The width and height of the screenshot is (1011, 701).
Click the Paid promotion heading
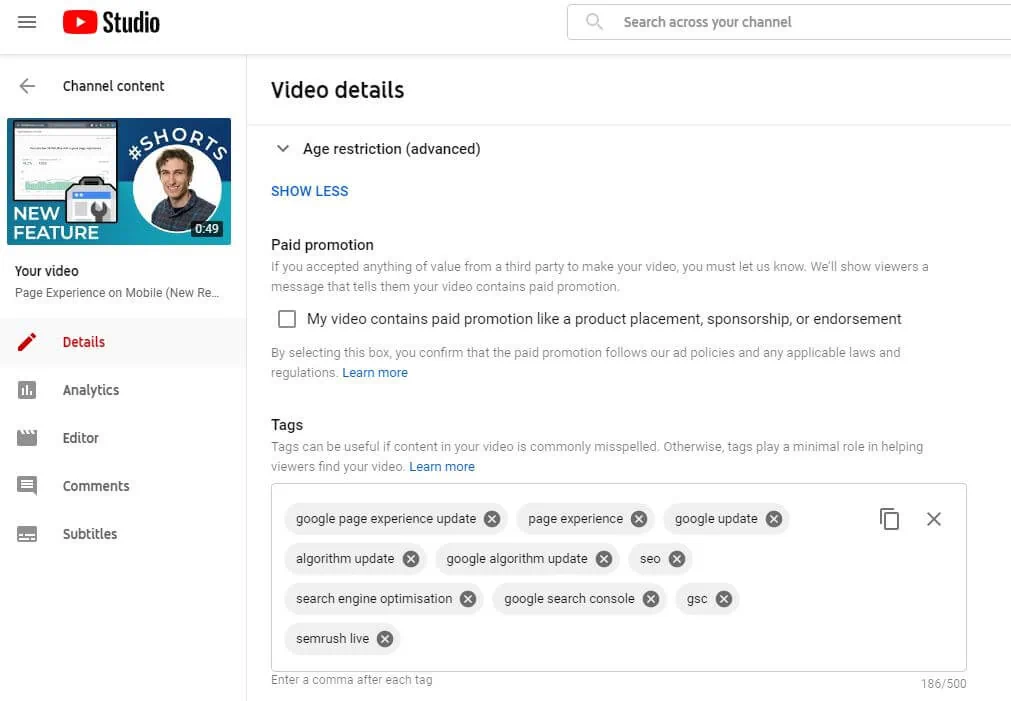[322, 245]
